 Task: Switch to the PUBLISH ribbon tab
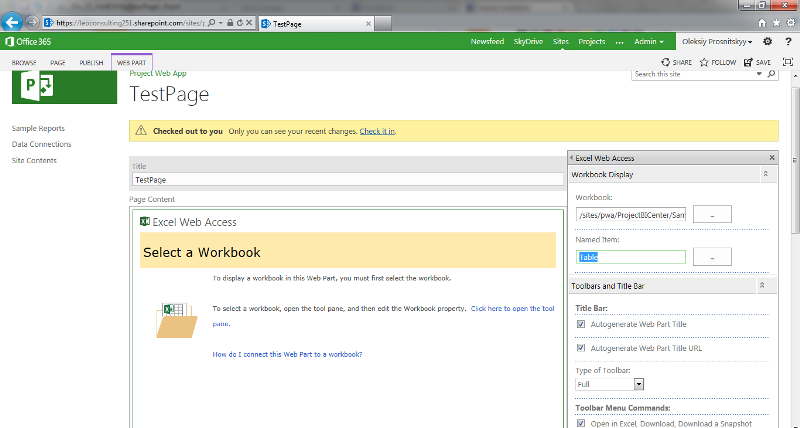coord(91,62)
